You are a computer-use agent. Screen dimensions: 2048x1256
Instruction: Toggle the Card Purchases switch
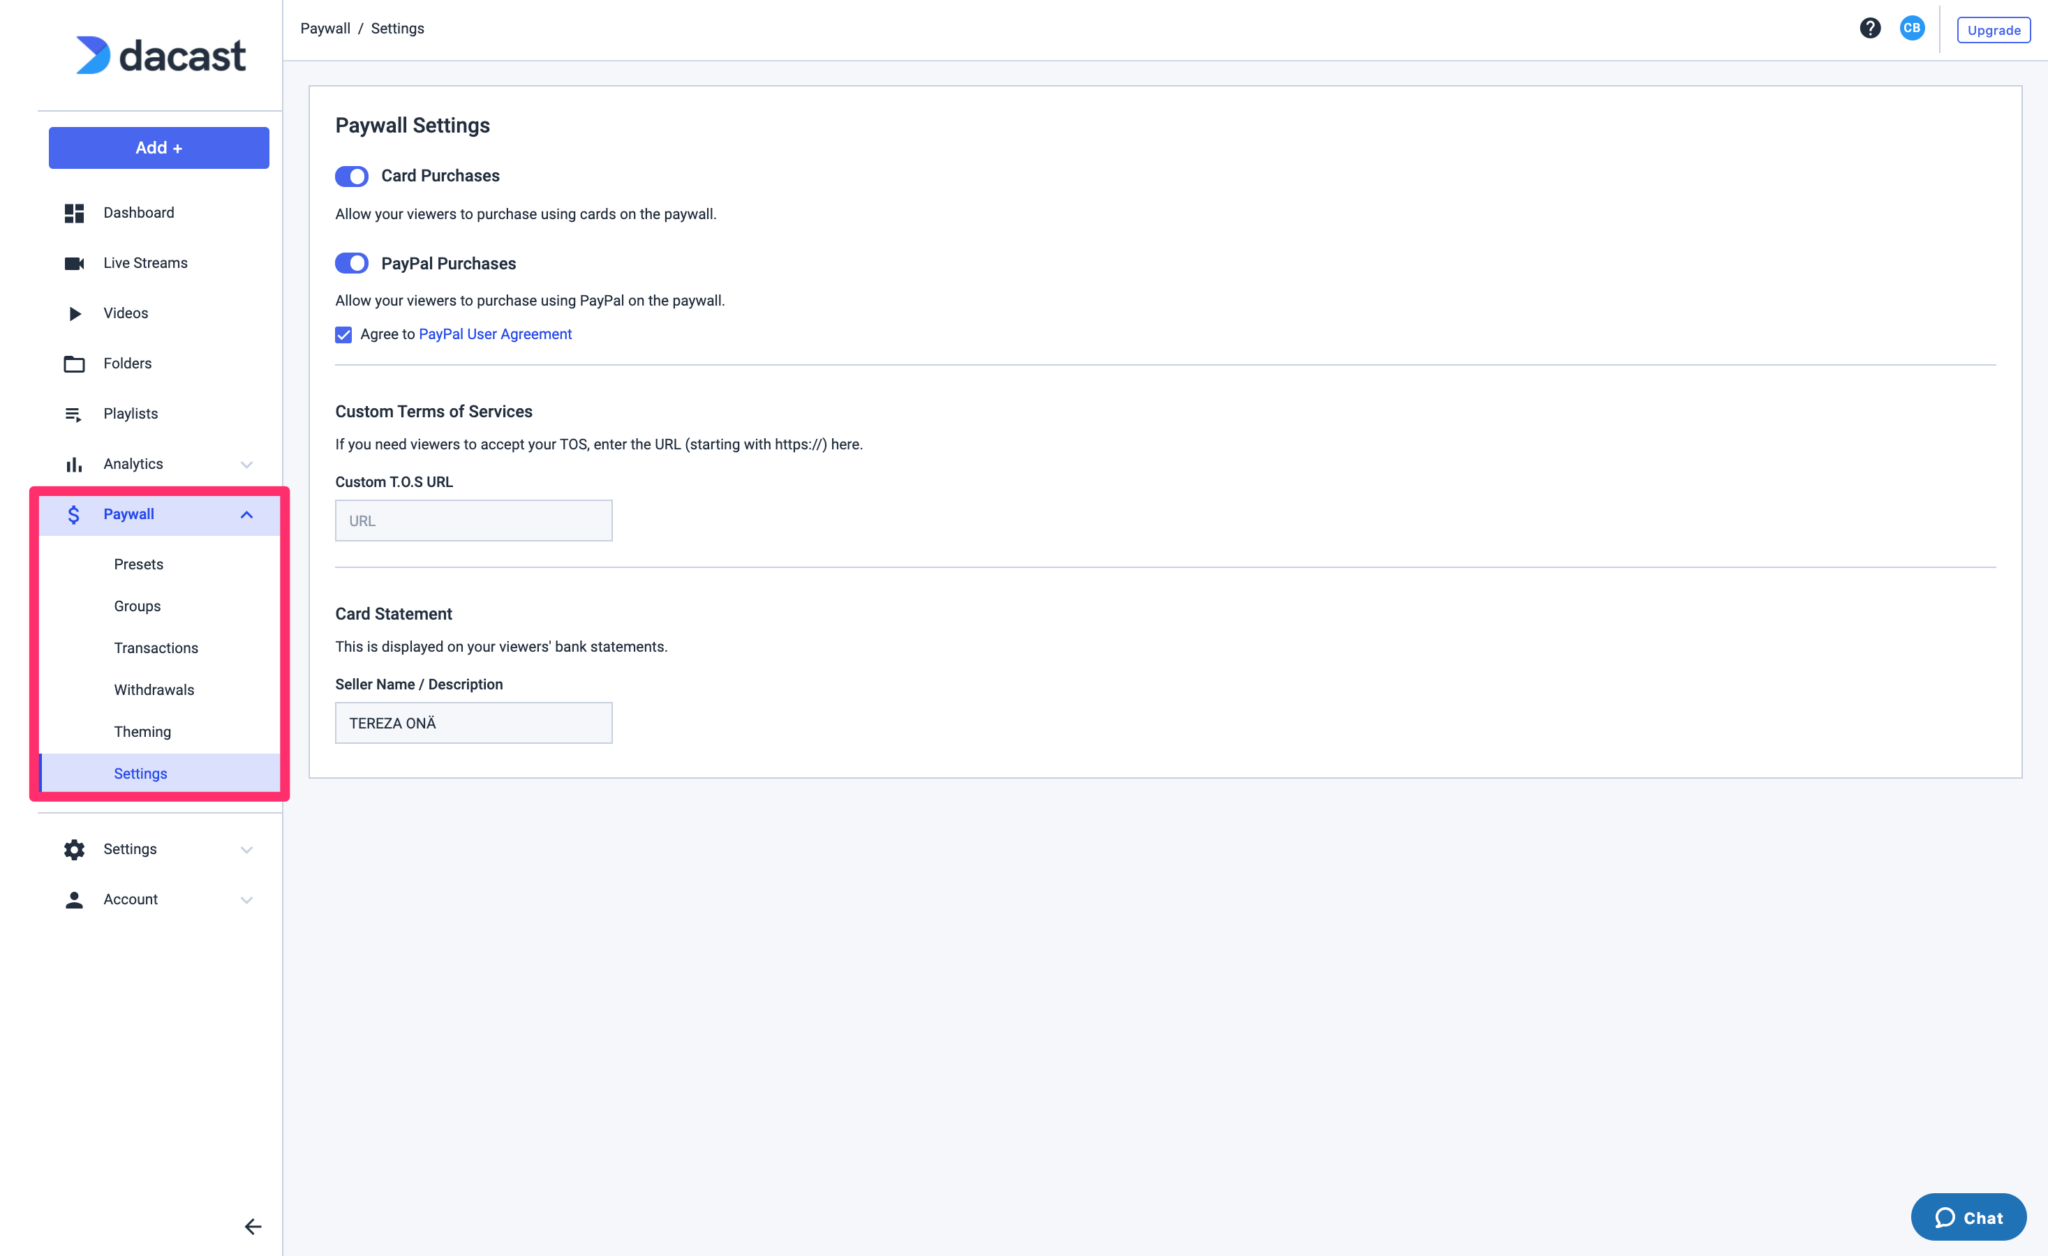(351, 175)
